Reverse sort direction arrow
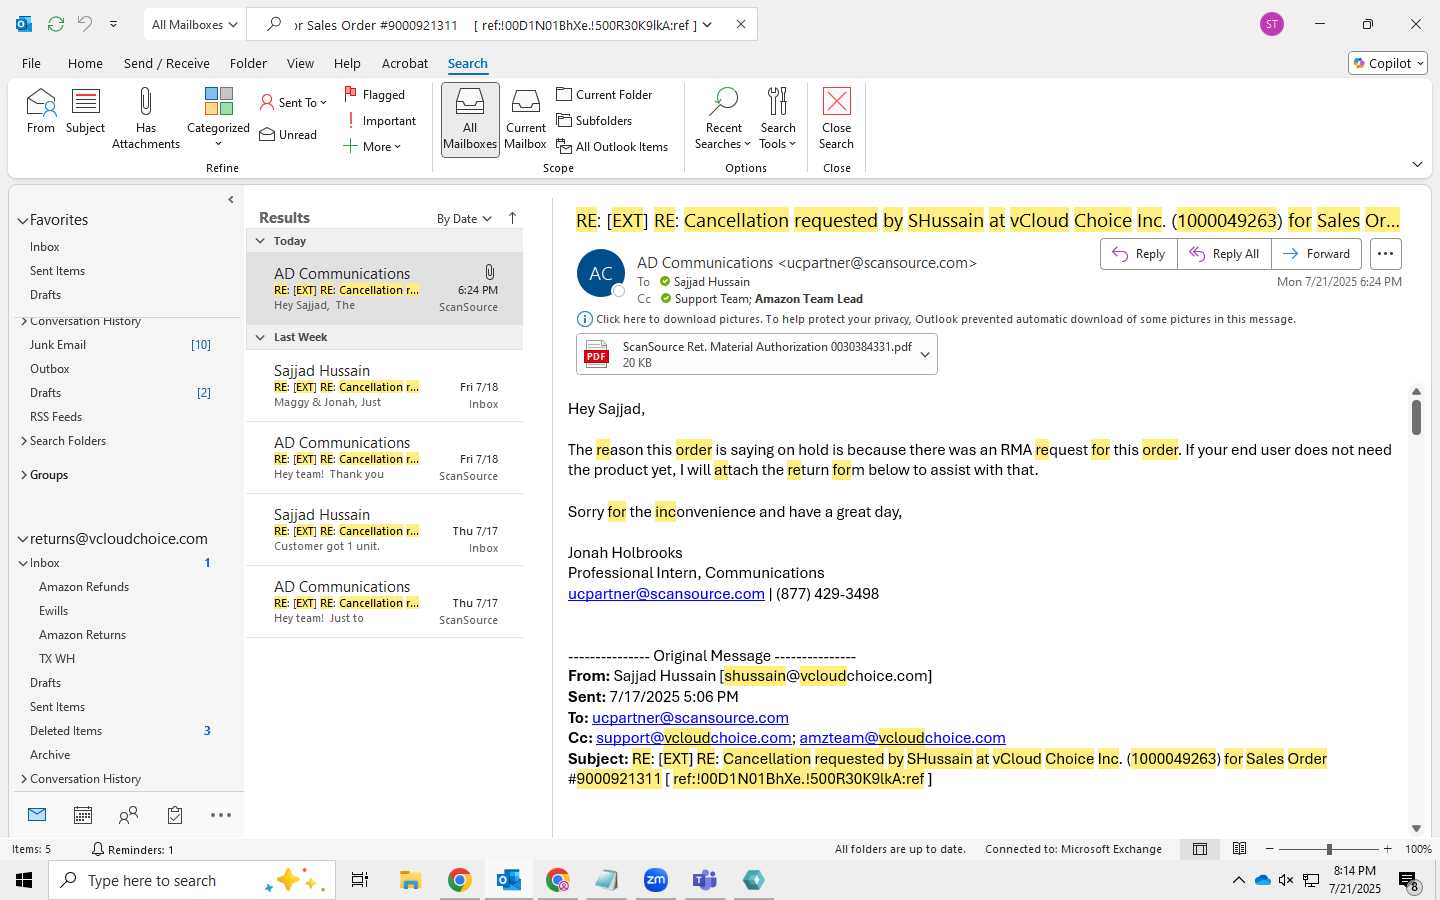The image size is (1440, 900). [x=513, y=218]
